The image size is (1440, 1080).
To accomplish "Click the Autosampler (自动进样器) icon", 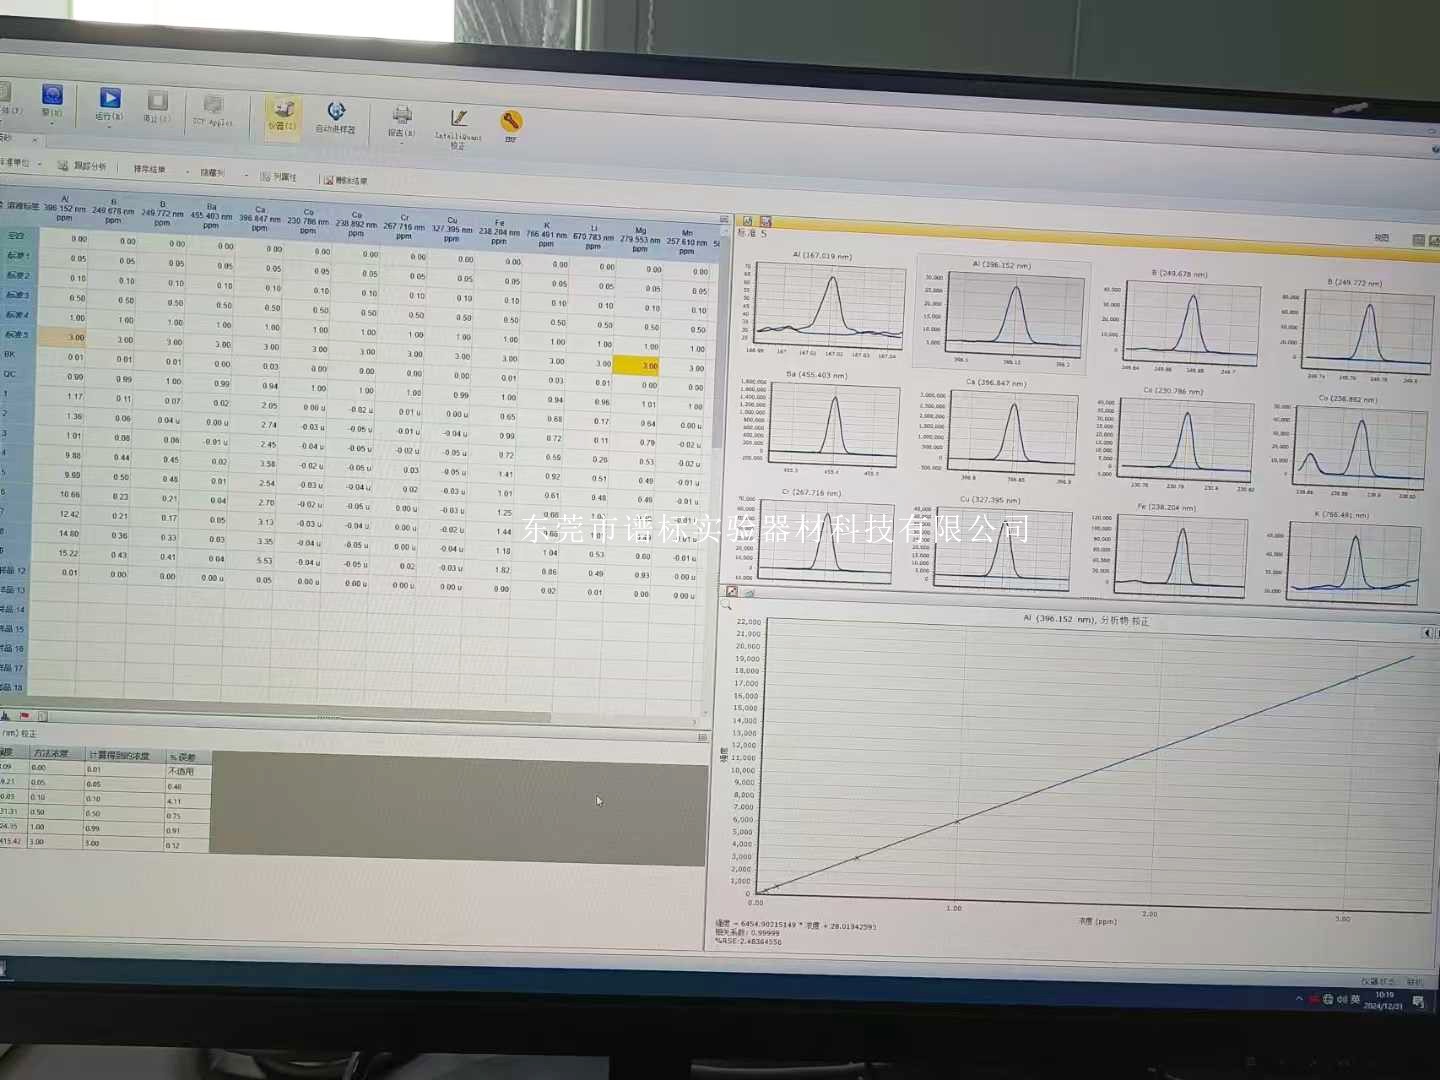I will click(x=336, y=111).
